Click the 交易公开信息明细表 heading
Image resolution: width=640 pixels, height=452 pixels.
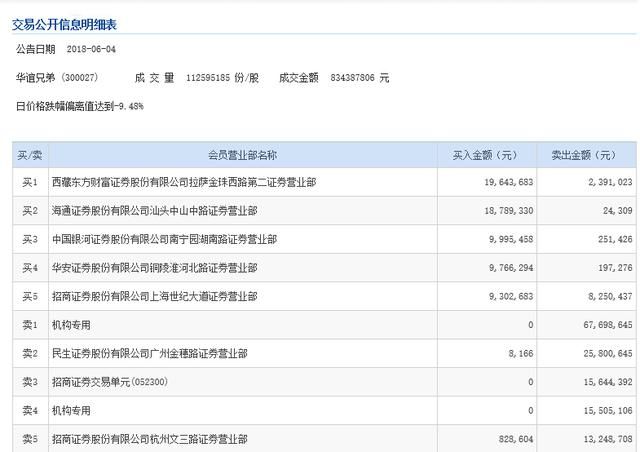[x=64, y=24]
